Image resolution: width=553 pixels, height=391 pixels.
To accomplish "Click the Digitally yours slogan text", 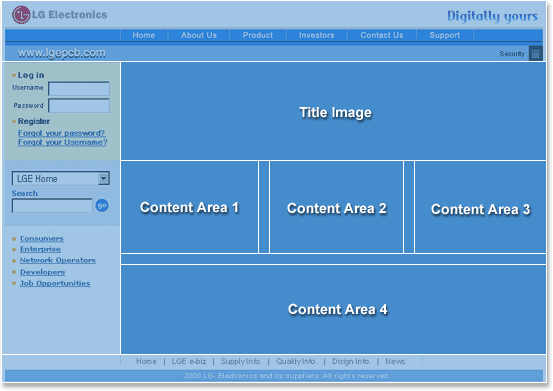I will point(492,16).
